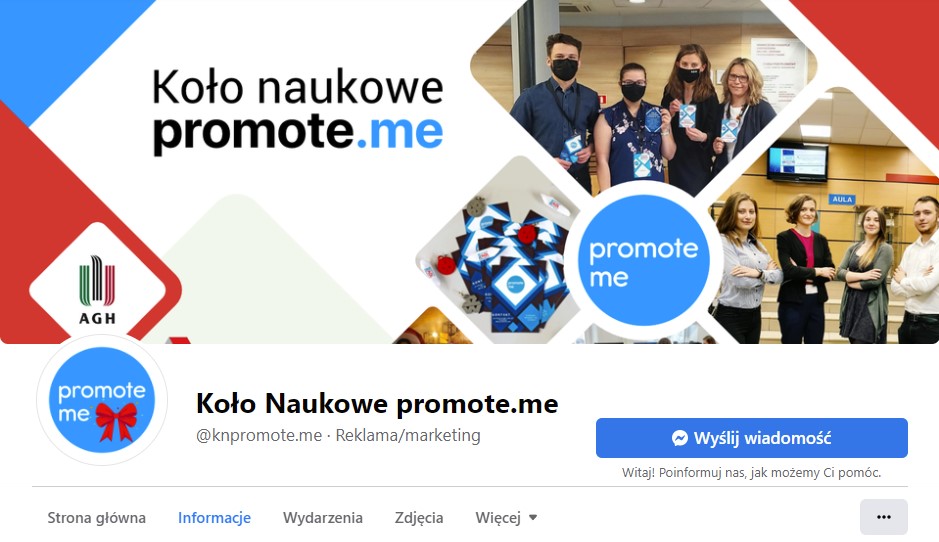This screenshot has width=939, height=542.
Task: Open the three-dots page options menu
Action: [883, 517]
